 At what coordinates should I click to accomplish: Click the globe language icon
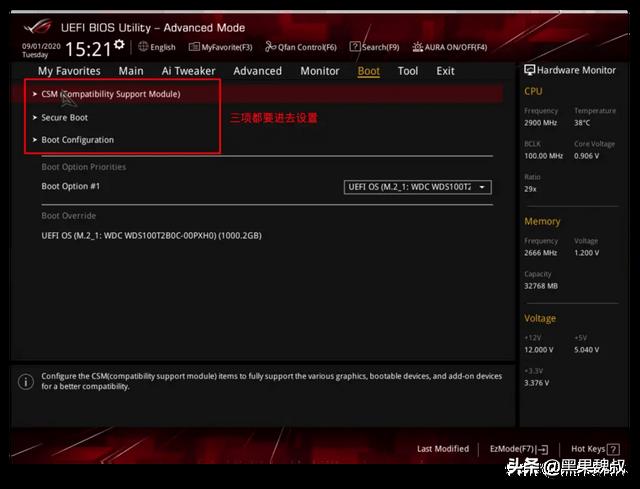143,47
